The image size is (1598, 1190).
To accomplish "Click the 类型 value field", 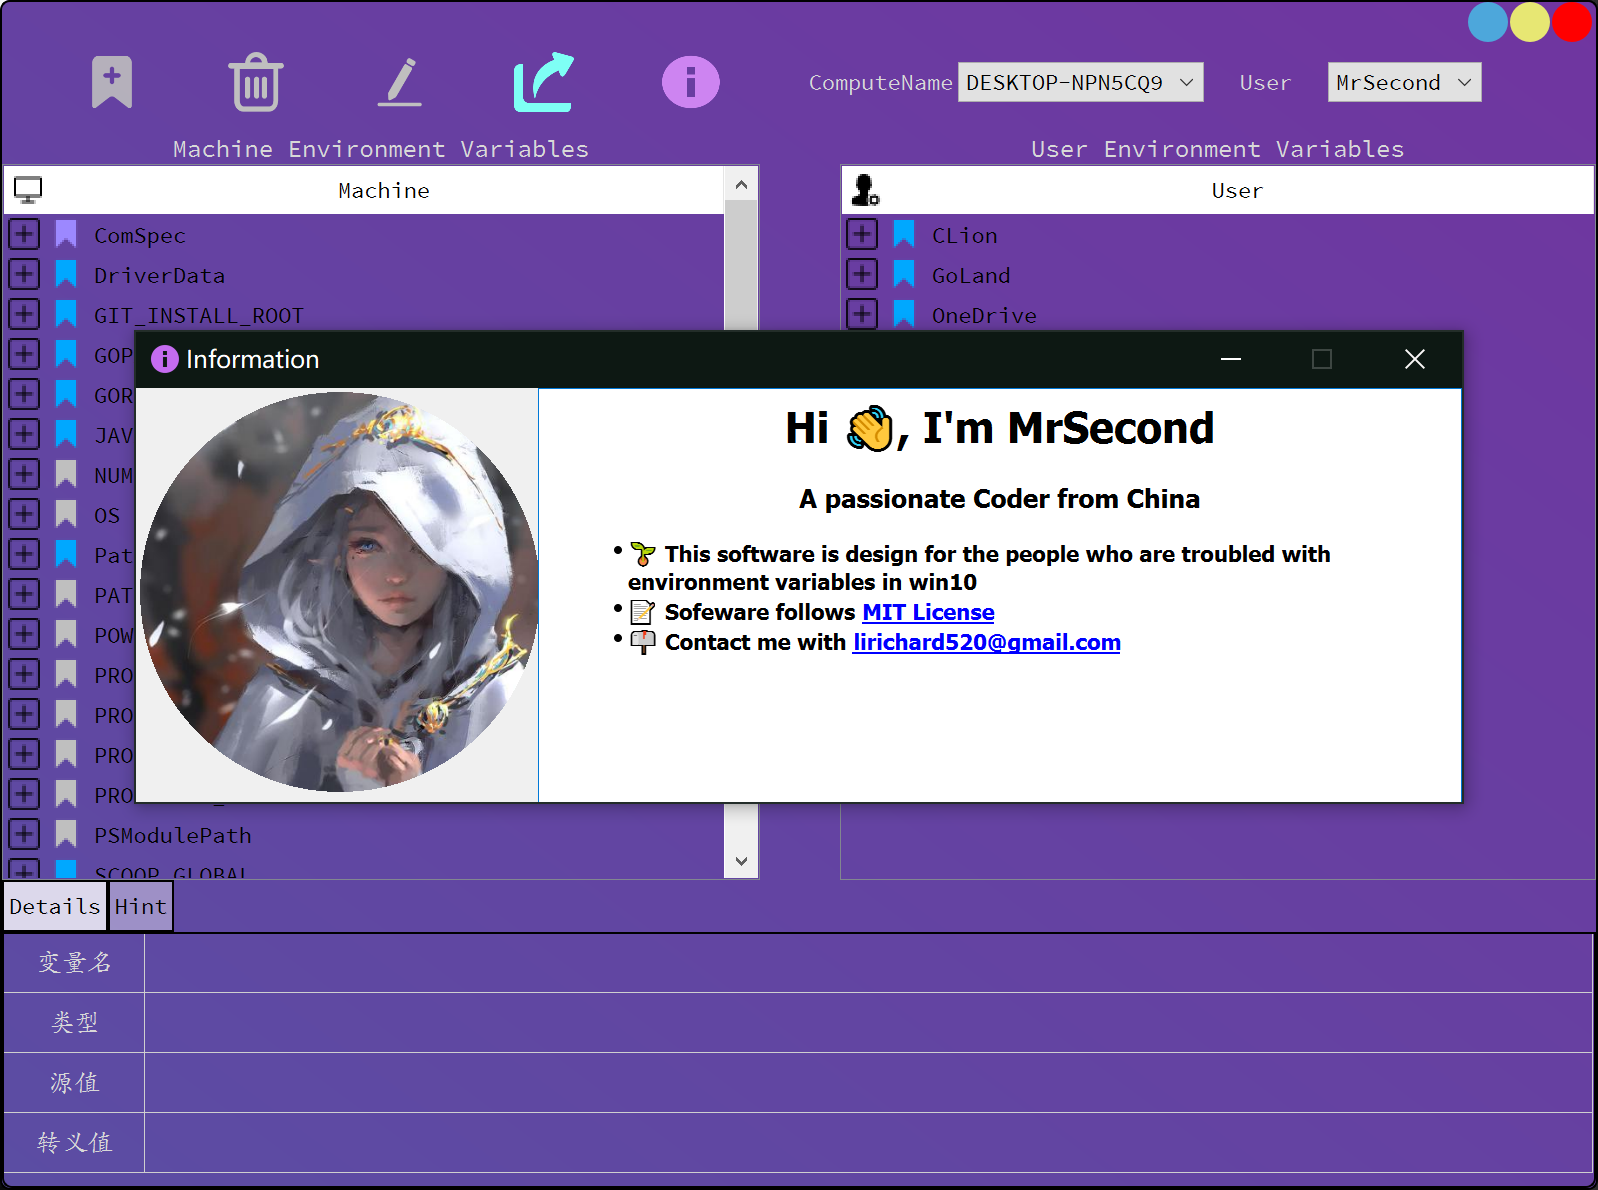I will [x=868, y=1023].
